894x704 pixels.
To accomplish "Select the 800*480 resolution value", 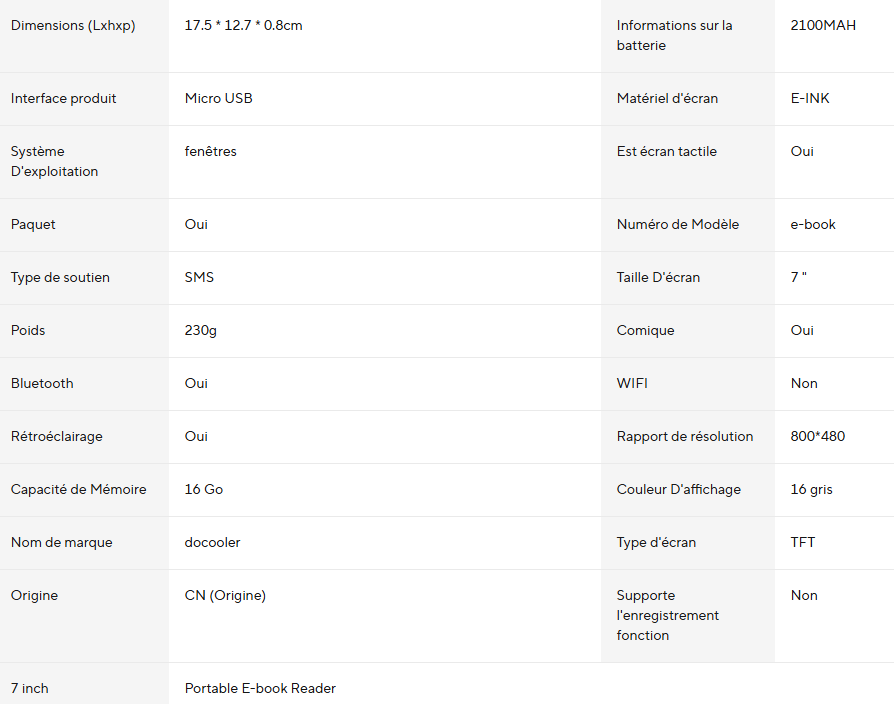I will 817,437.
